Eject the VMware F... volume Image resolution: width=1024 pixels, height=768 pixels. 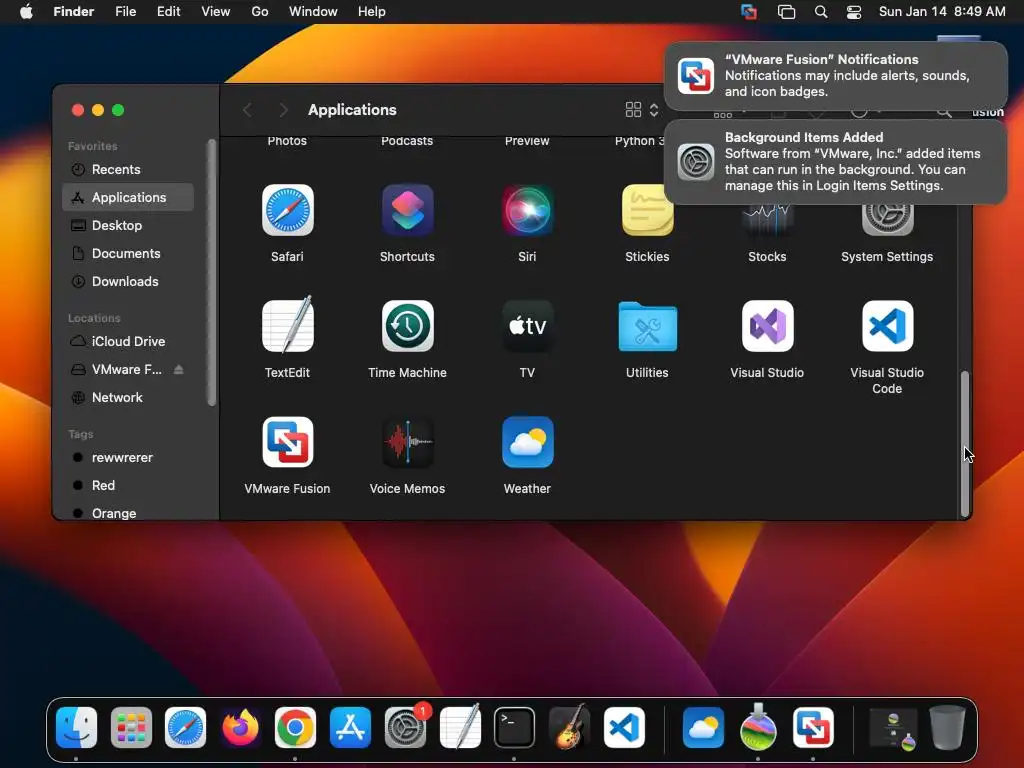pyautogui.click(x=178, y=370)
